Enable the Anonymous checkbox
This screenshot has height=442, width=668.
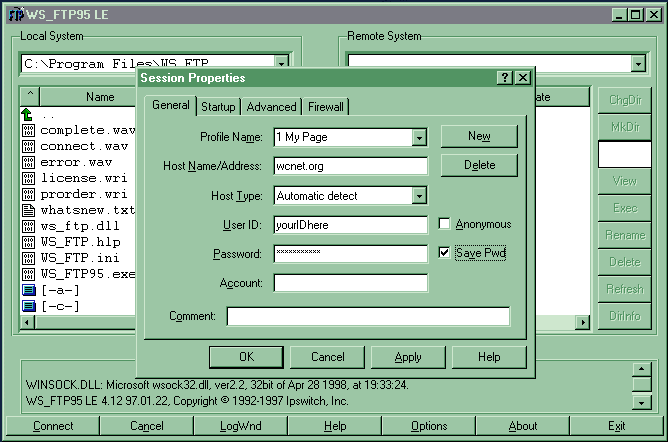click(444, 224)
